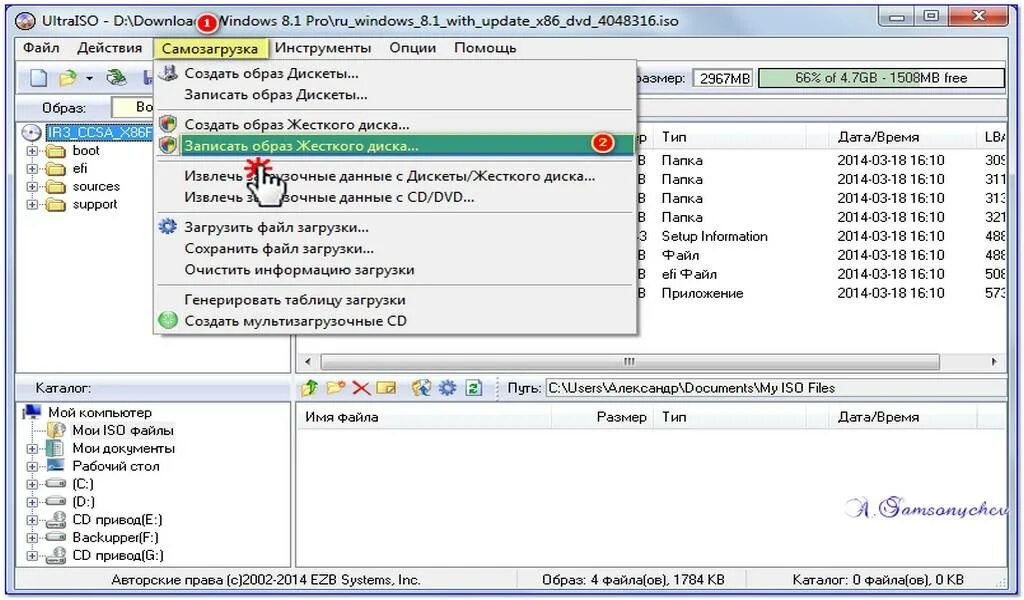Select the efi Файл type cell

(x=689, y=274)
